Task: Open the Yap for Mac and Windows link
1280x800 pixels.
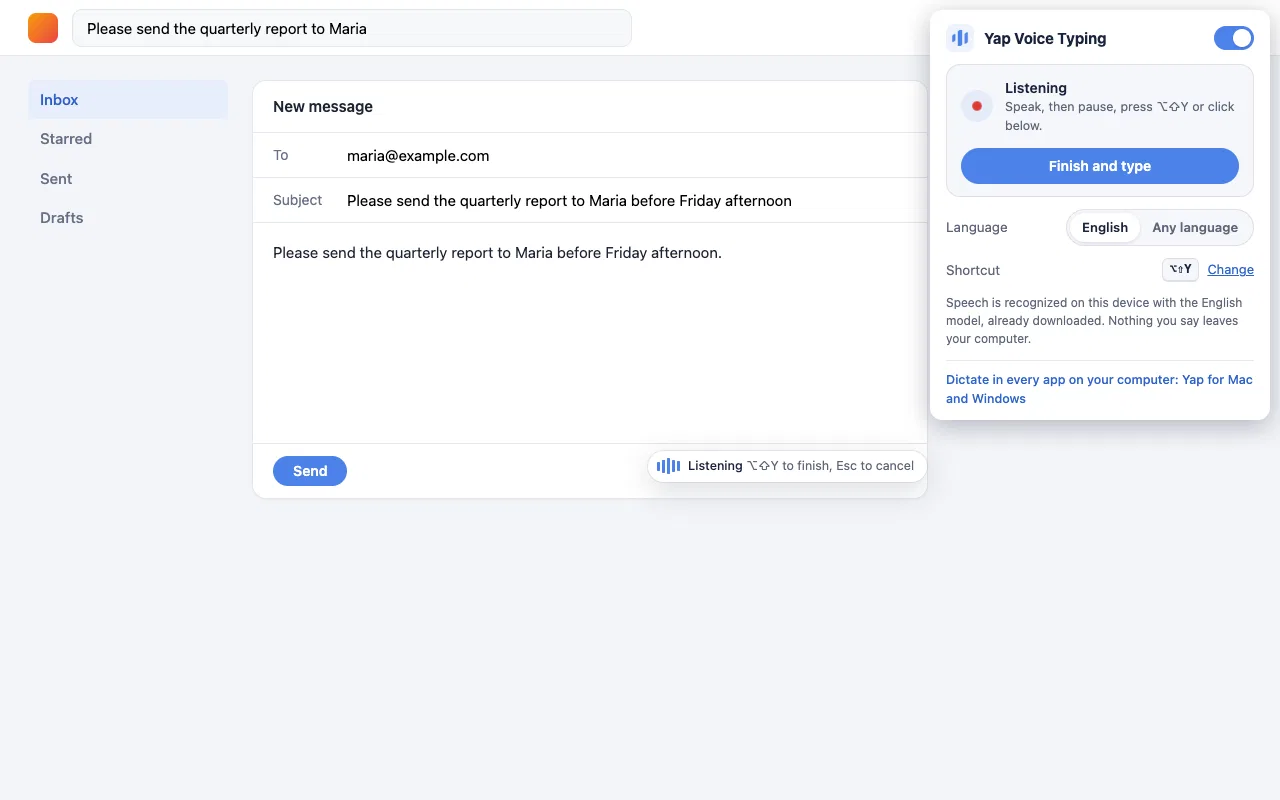Action: 1099,389
